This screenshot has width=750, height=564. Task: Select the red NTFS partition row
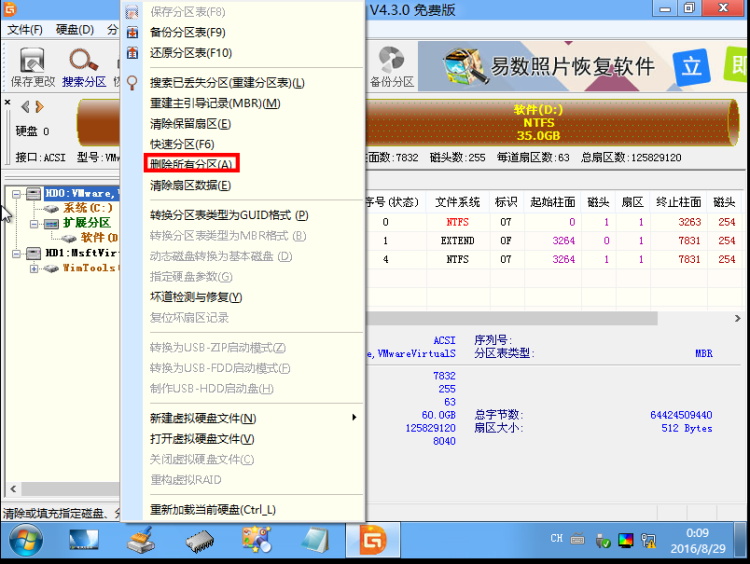click(x=552, y=222)
